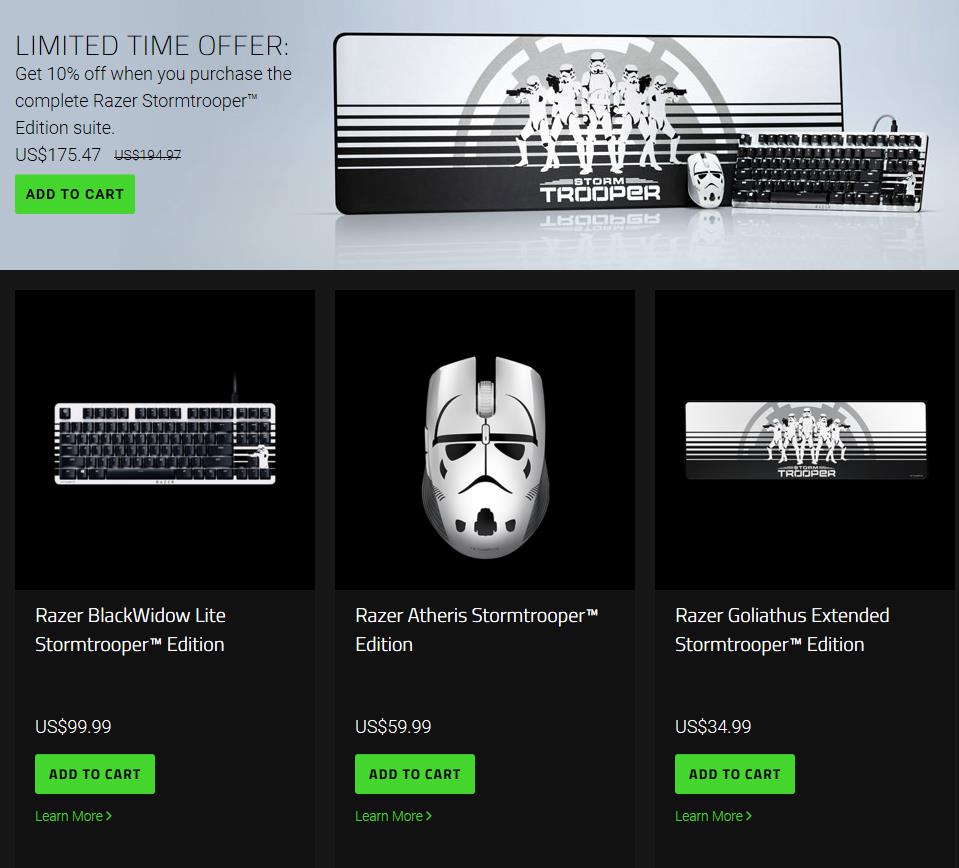959x868 pixels.
Task: Add Razer Atheris mouse to cart
Action: (415, 774)
